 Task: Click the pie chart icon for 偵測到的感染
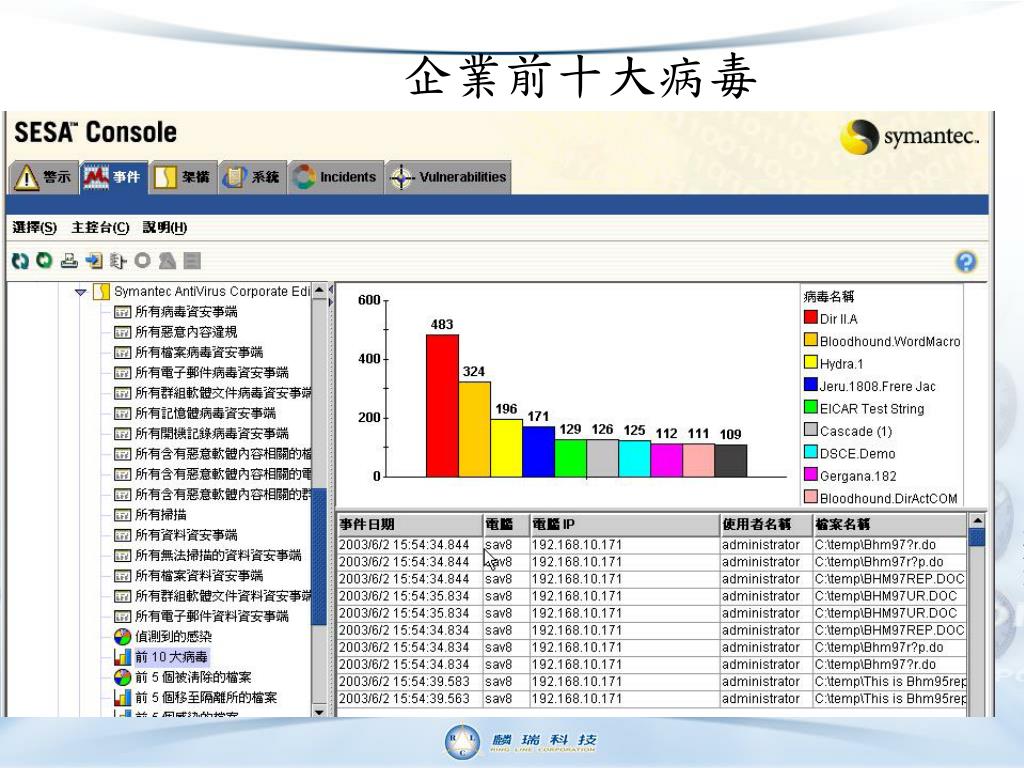pos(122,637)
